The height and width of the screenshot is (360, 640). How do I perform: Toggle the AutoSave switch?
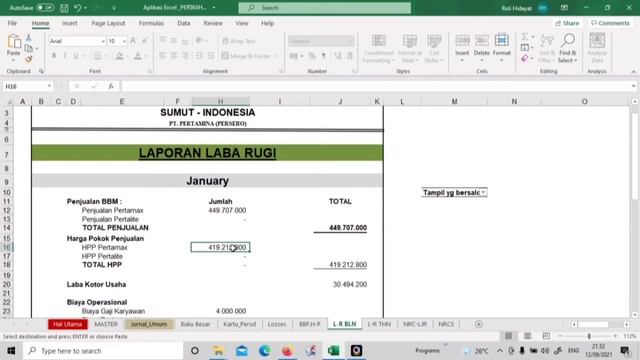point(45,8)
